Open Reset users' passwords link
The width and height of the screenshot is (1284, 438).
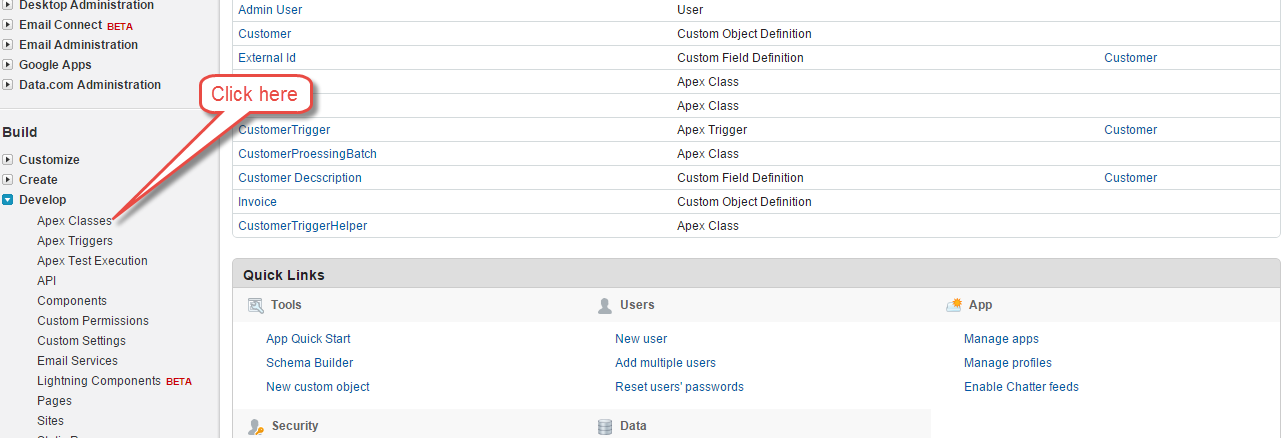point(679,387)
